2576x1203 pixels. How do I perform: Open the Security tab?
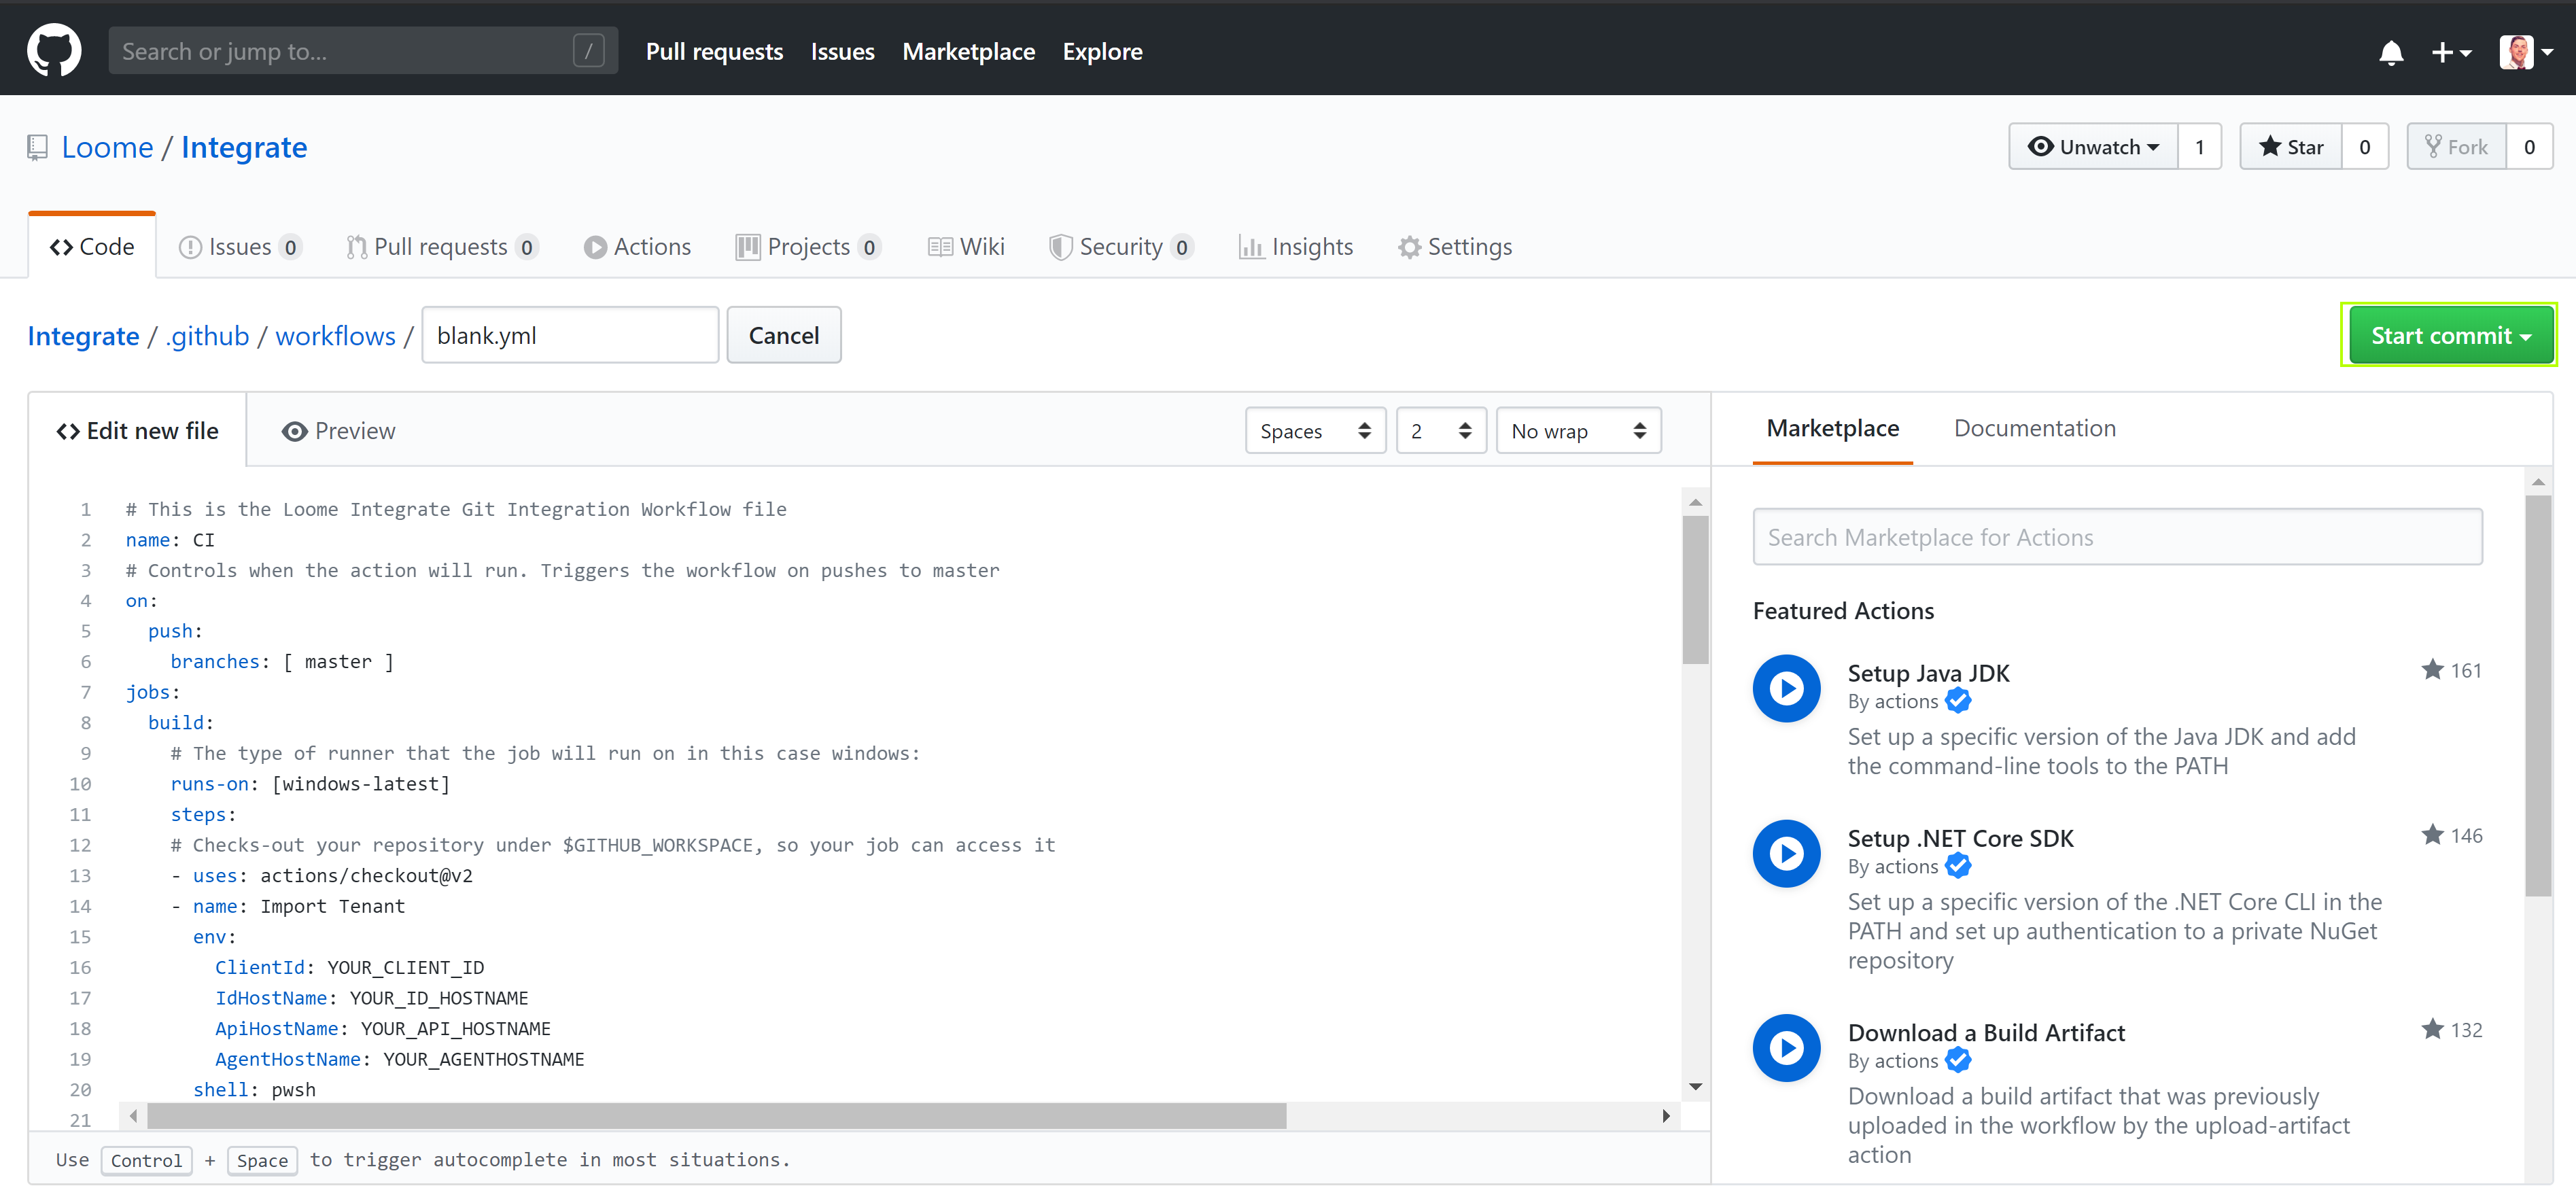point(1121,247)
